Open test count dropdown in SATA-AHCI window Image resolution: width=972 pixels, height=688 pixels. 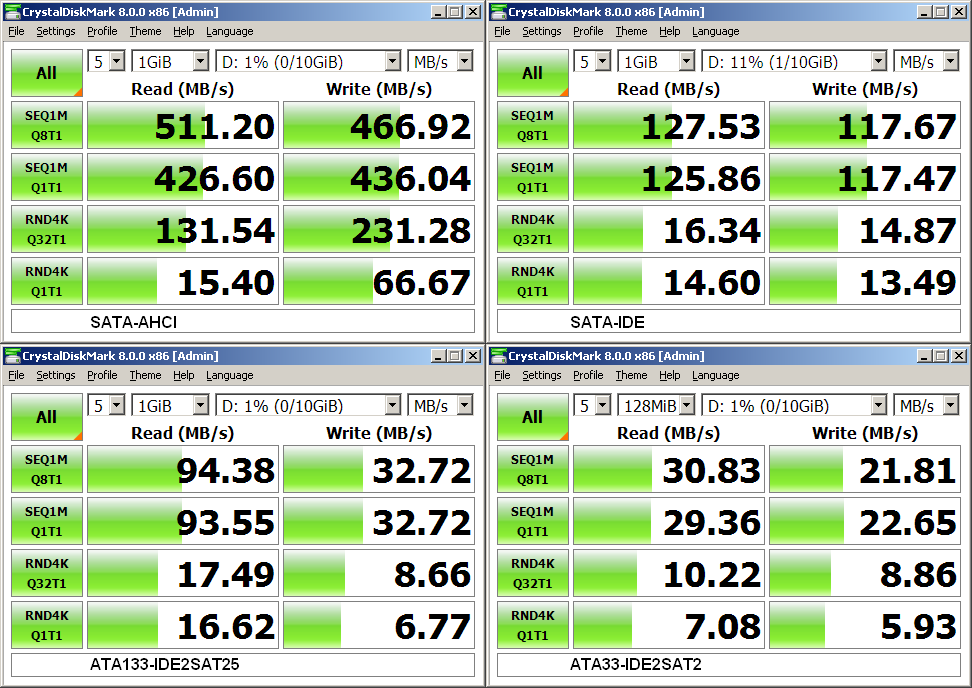pyautogui.click(x=107, y=61)
